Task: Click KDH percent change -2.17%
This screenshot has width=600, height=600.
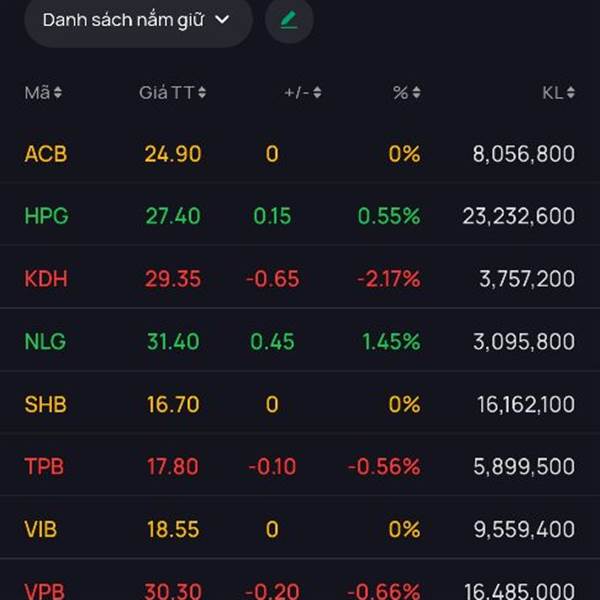Action: (x=388, y=279)
